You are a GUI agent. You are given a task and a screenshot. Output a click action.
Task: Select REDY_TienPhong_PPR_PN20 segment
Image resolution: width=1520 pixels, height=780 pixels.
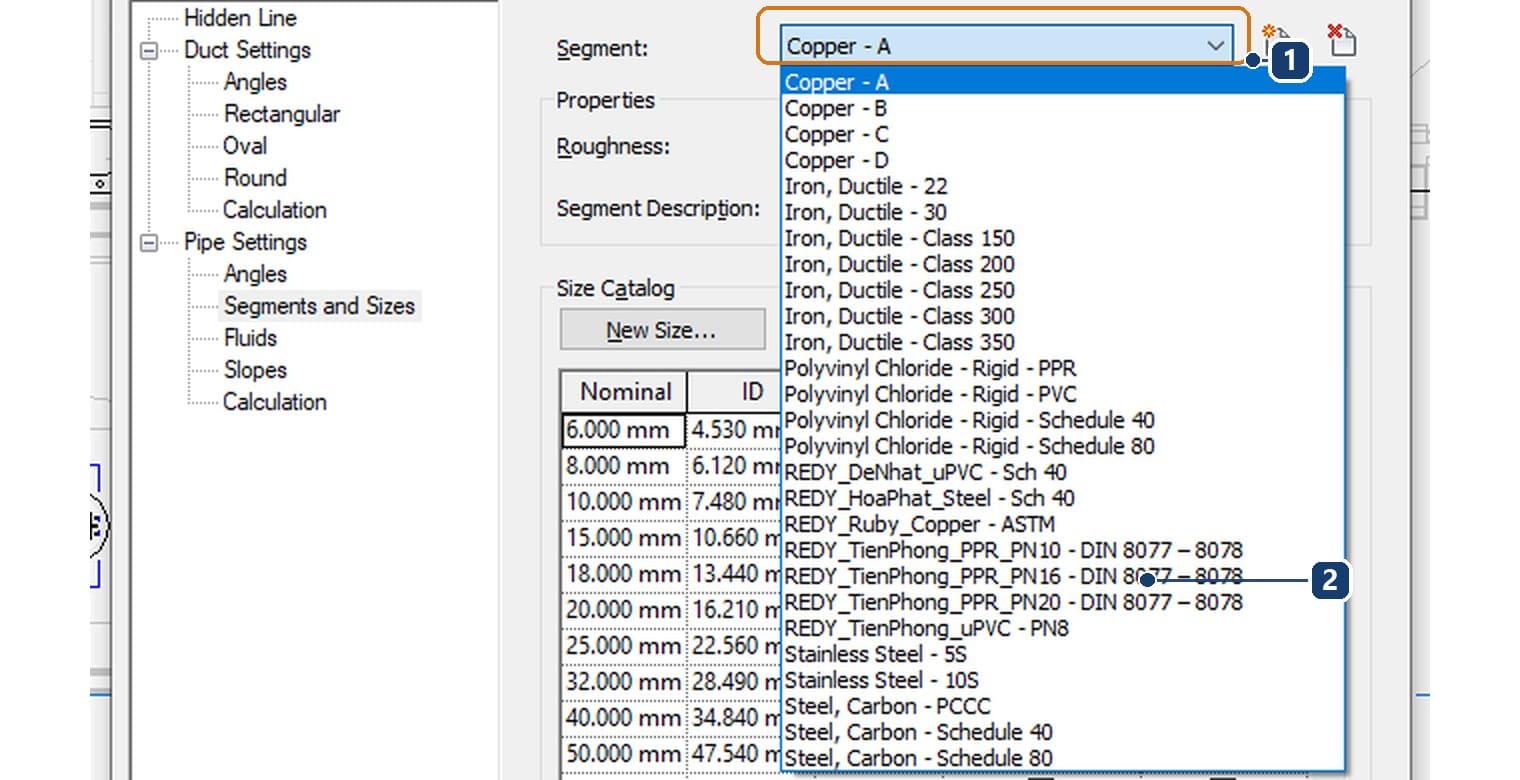click(1063, 602)
